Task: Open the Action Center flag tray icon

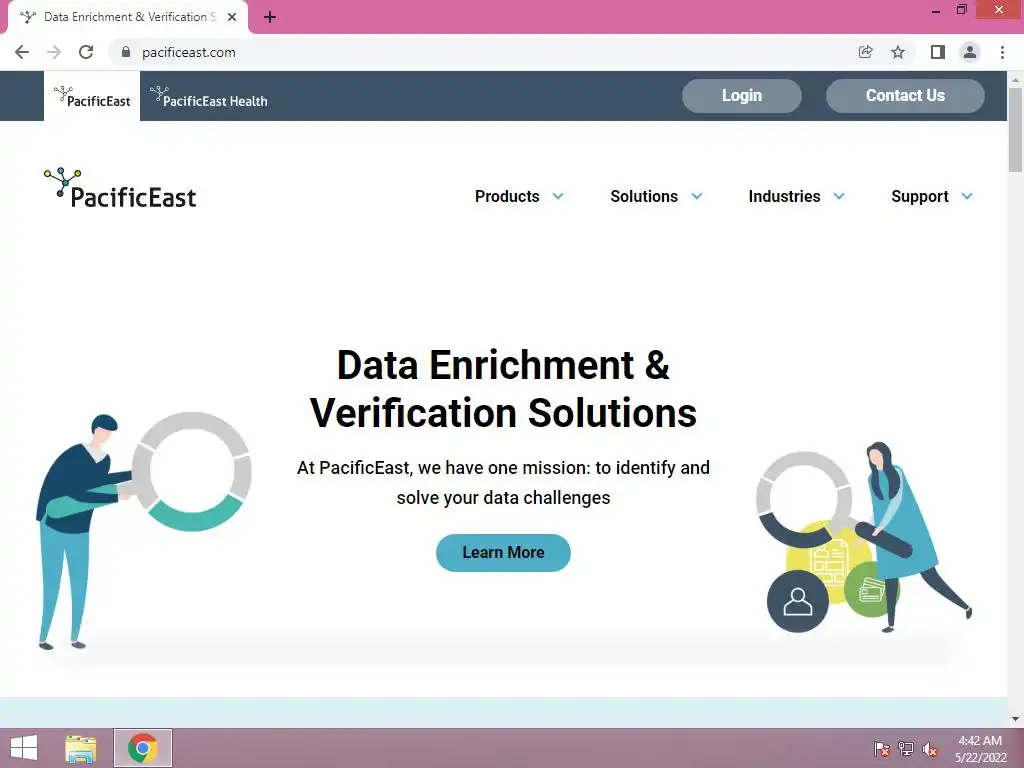Action: [x=881, y=749]
